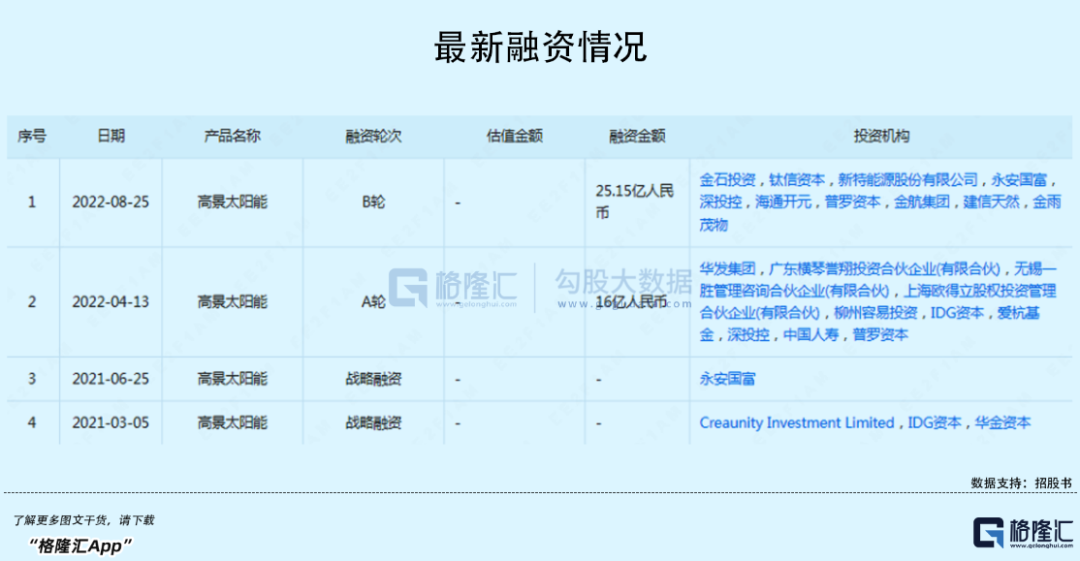Open the 建信天然 investor link
This screenshot has height=561, width=1080.
tap(991, 202)
